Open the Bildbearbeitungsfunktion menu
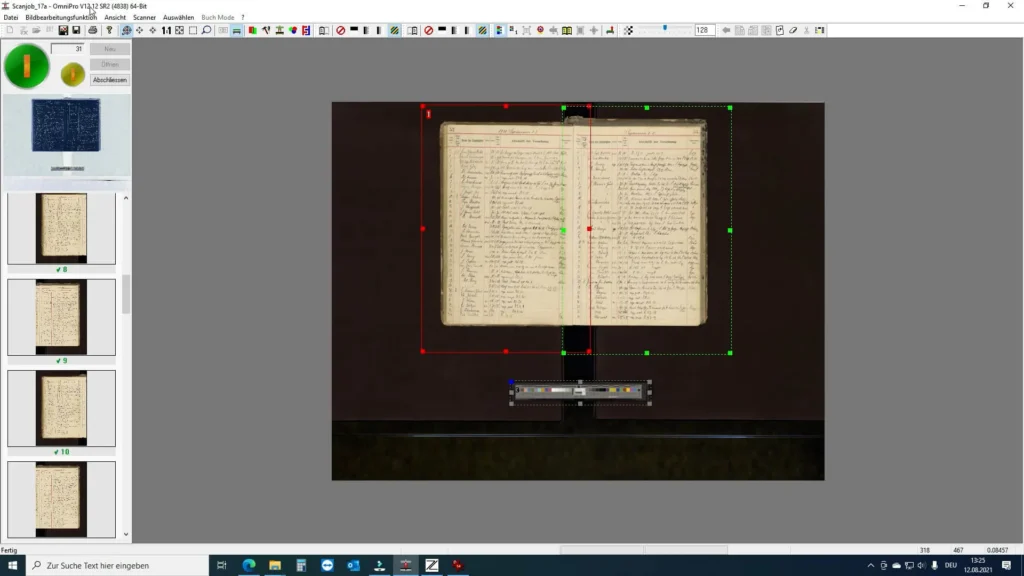Screen dimensions: 1024x576 tap(61, 17)
